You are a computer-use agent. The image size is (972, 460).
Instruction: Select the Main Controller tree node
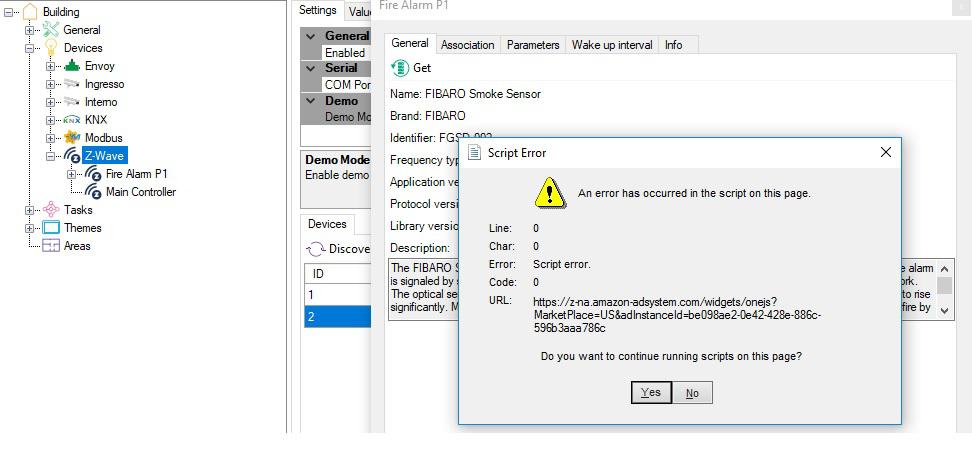click(140, 192)
